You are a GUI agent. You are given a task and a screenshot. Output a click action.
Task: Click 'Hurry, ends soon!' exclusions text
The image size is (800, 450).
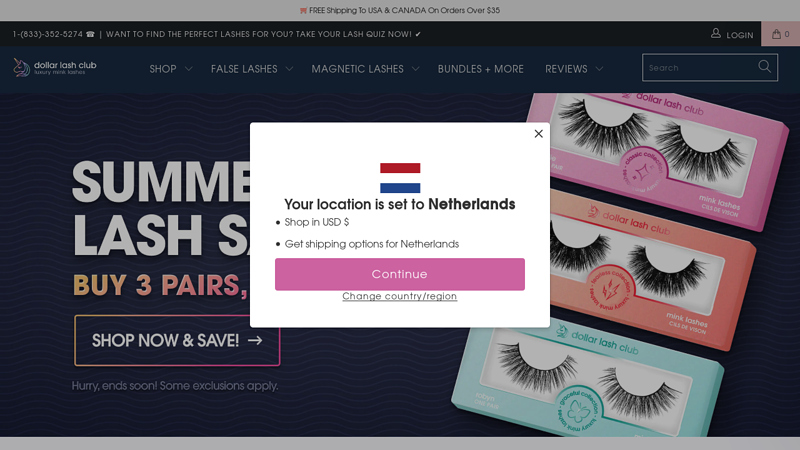174,386
